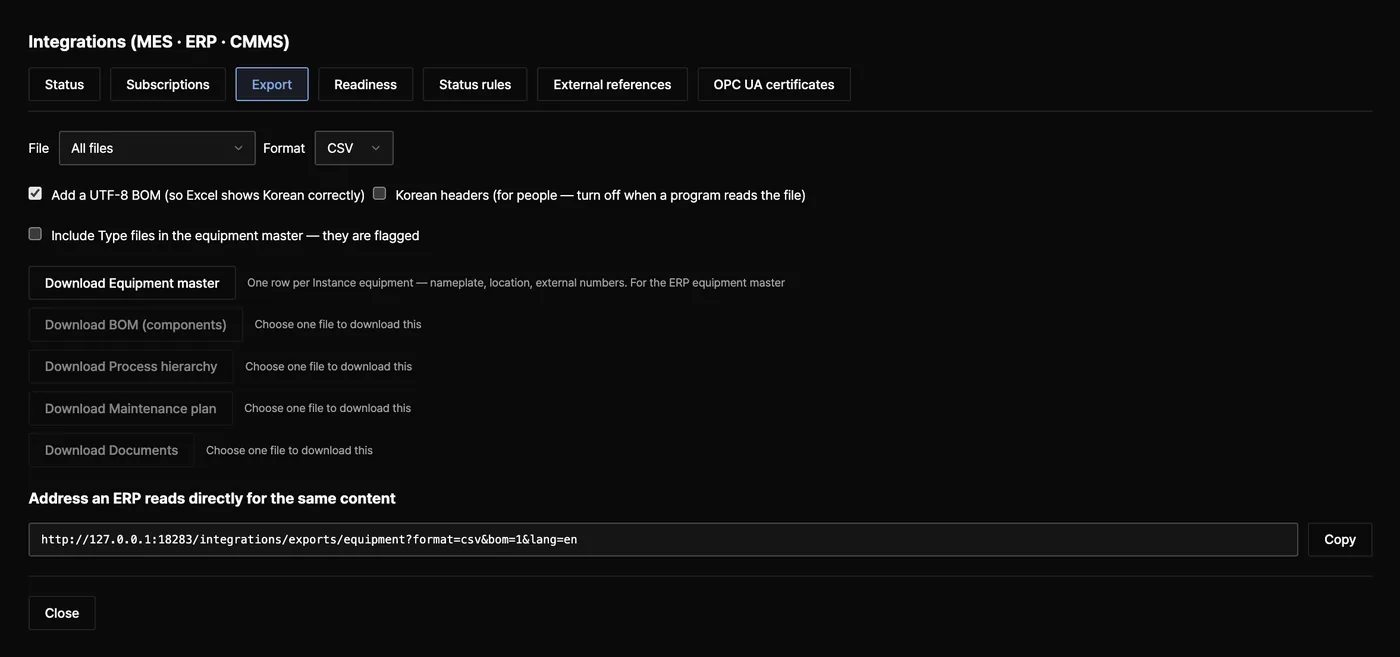Click the Download Equipment master button

[132, 283]
